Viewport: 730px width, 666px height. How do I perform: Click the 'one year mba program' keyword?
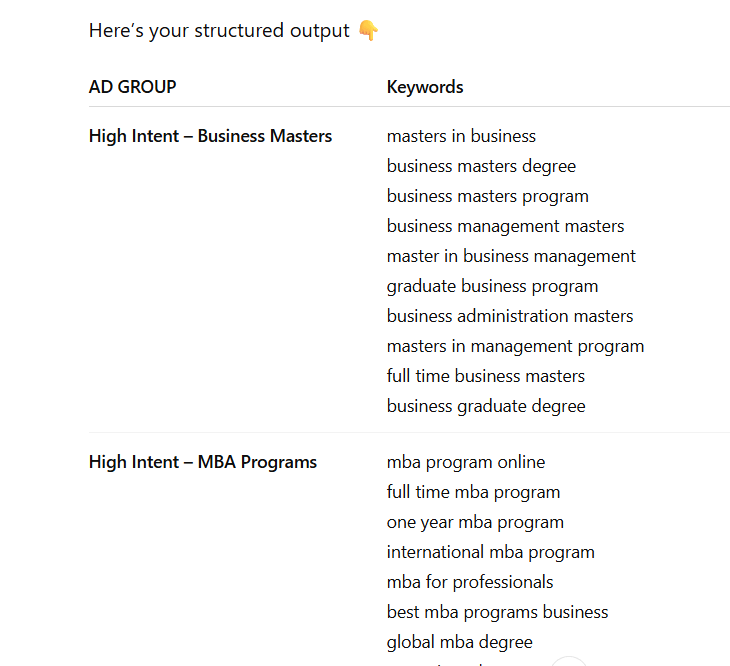[x=475, y=522]
